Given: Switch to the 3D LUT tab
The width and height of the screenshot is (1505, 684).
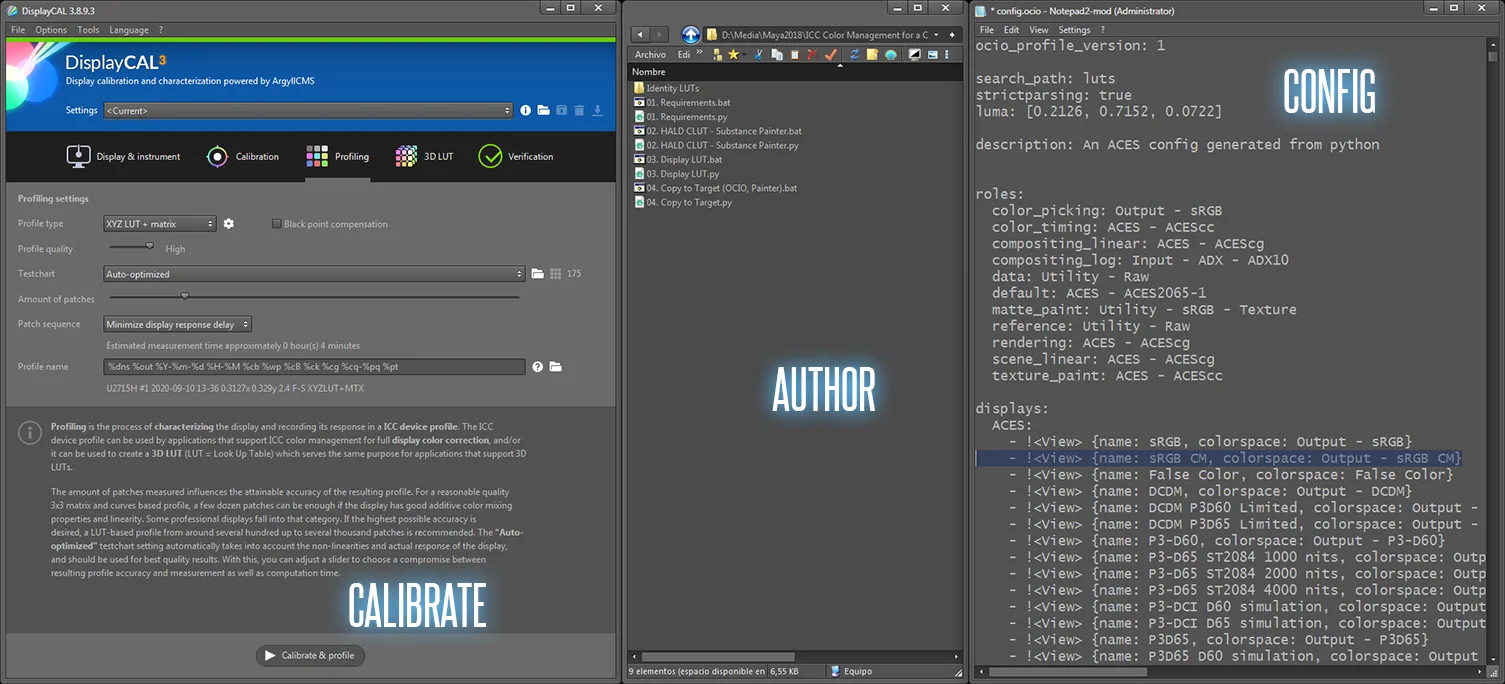Looking at the screenshot, I should click(424, 156).
